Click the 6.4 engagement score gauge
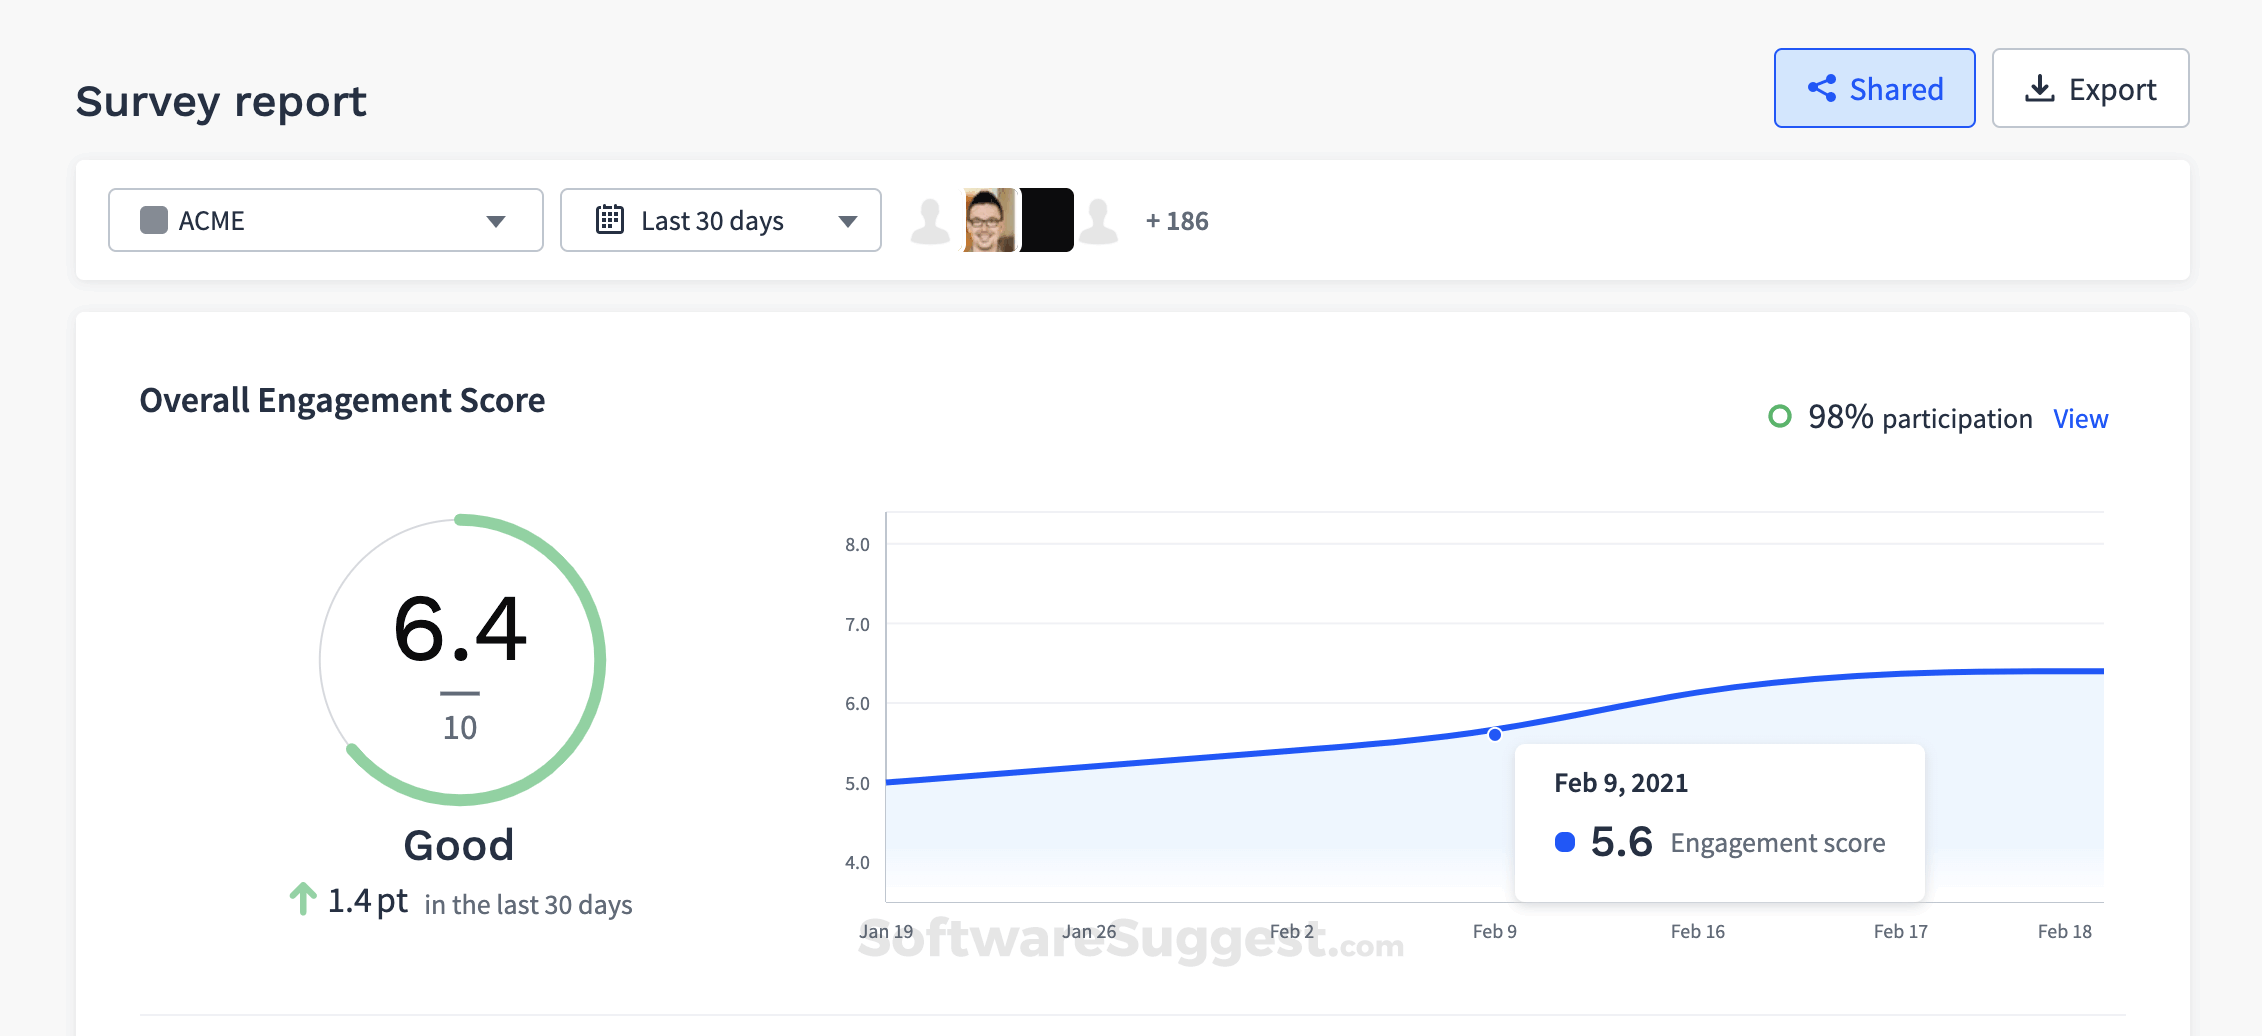 461,659
